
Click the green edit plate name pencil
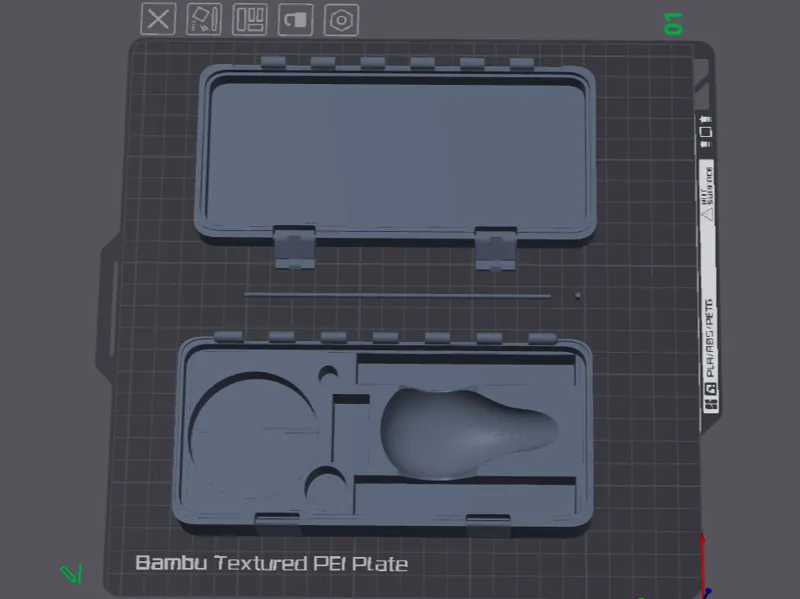click(x=71, y=573)
